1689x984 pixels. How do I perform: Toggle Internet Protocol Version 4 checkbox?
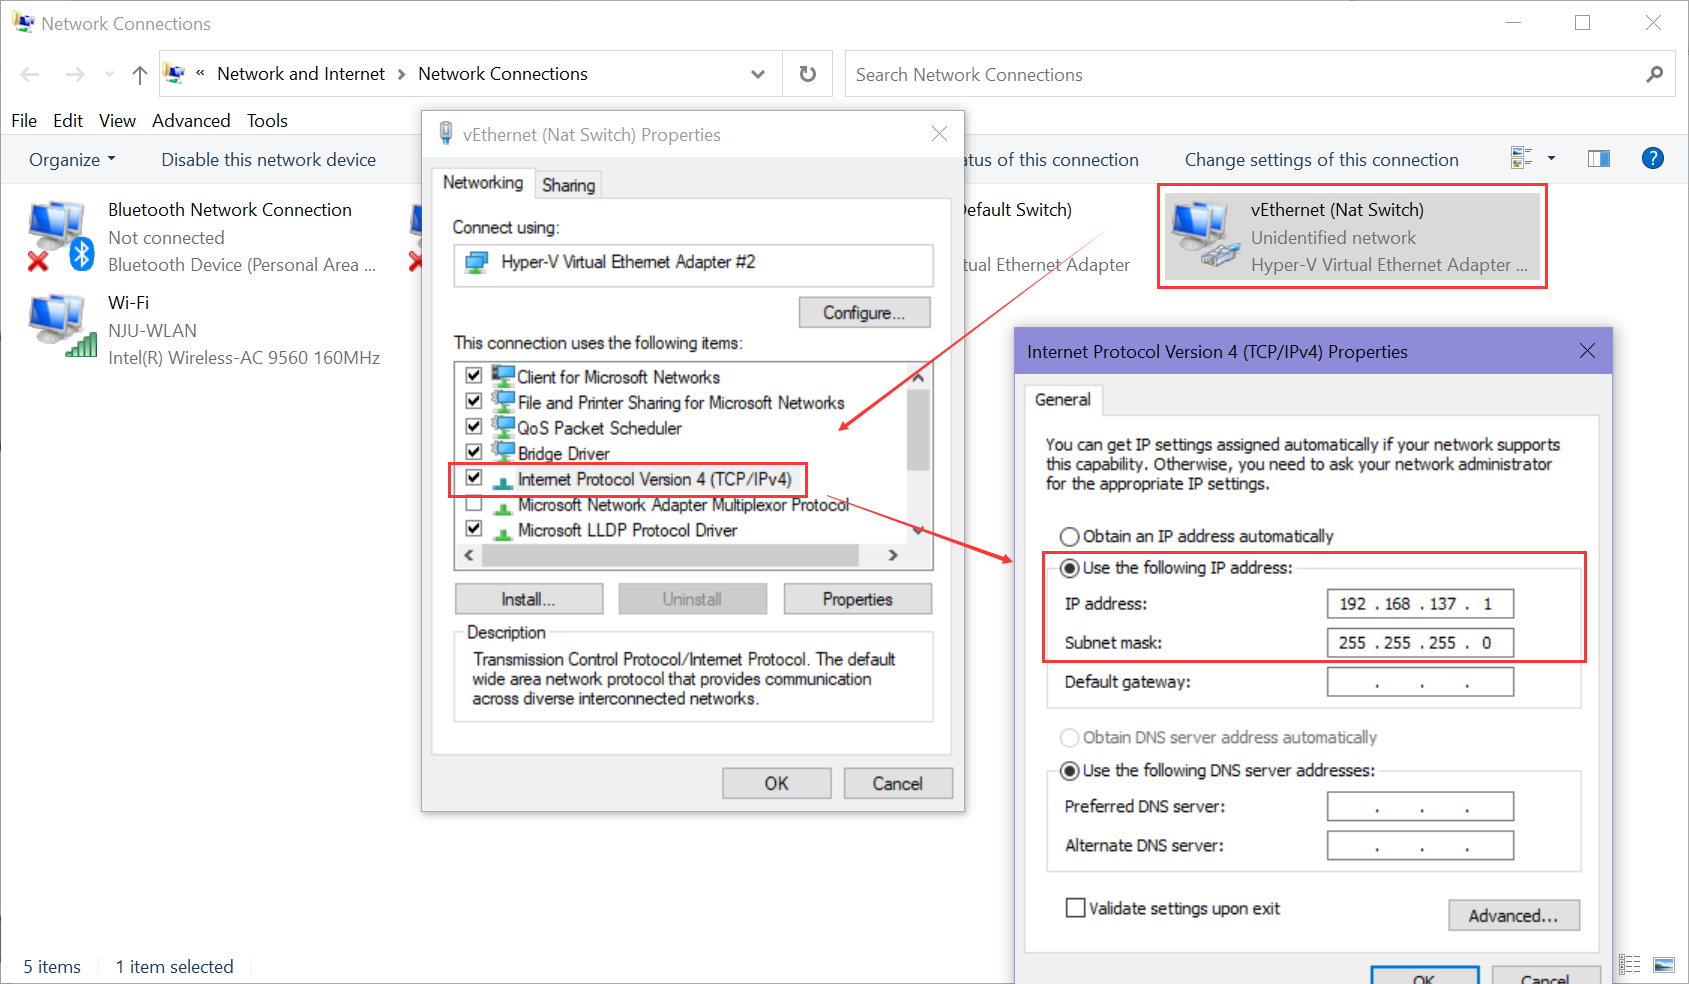tap(474, 478)
